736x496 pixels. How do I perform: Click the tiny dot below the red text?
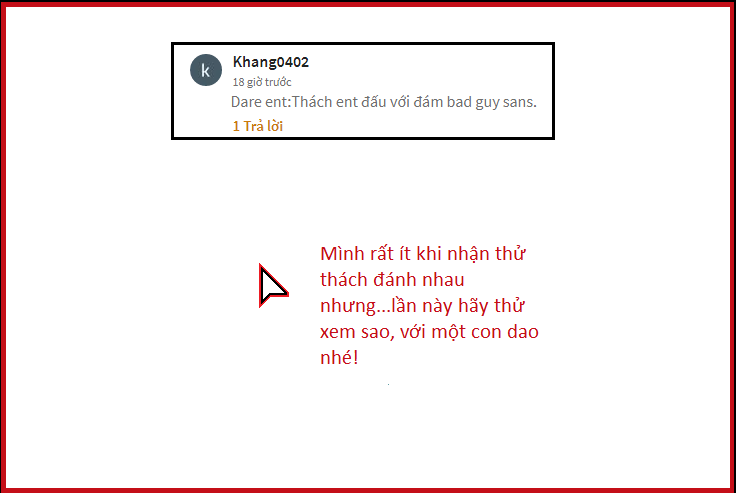[388, 384]
